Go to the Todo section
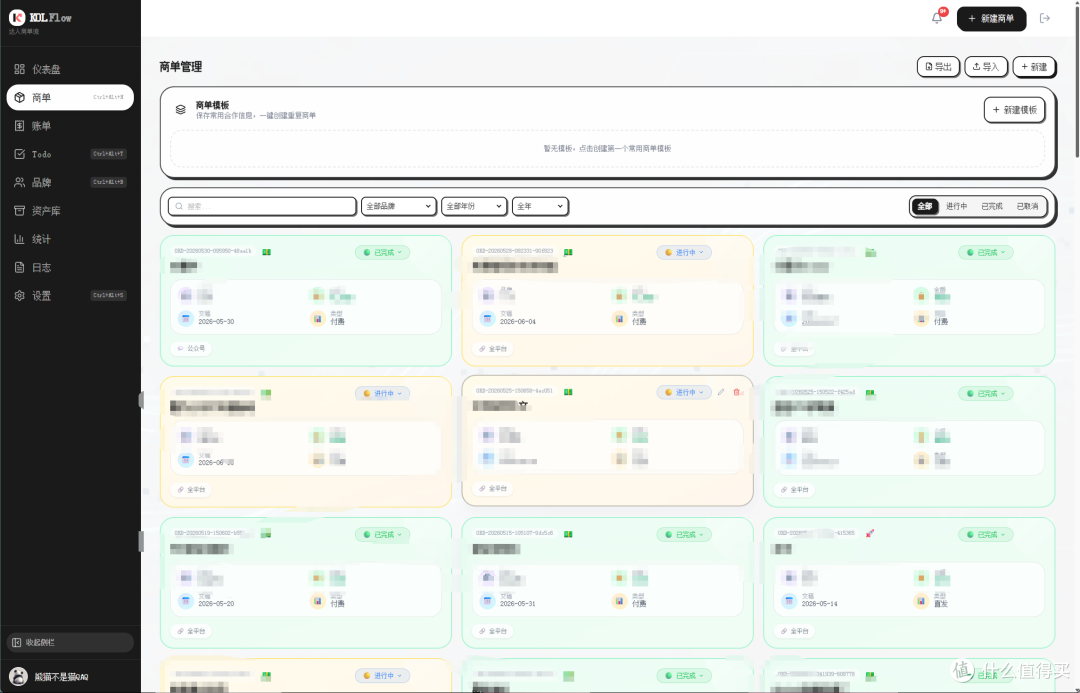The image size is (1080, 693). (x=70, y=154)
